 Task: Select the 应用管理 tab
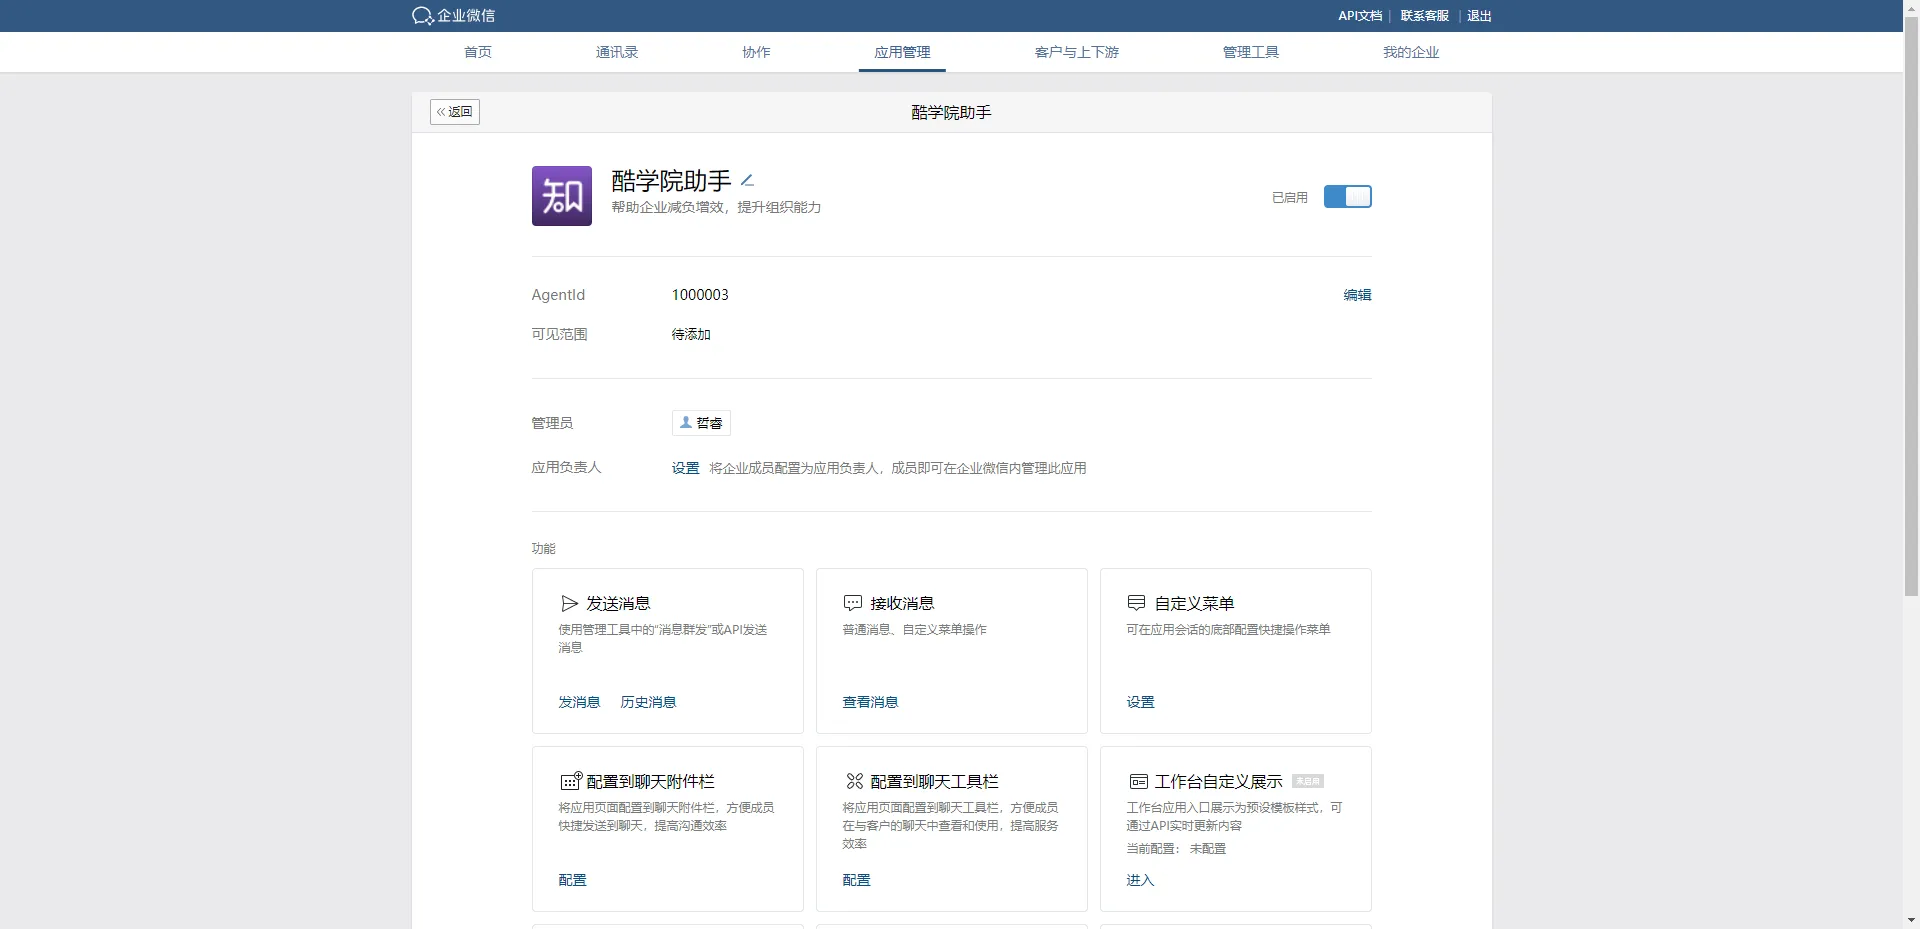pos(902,52)
